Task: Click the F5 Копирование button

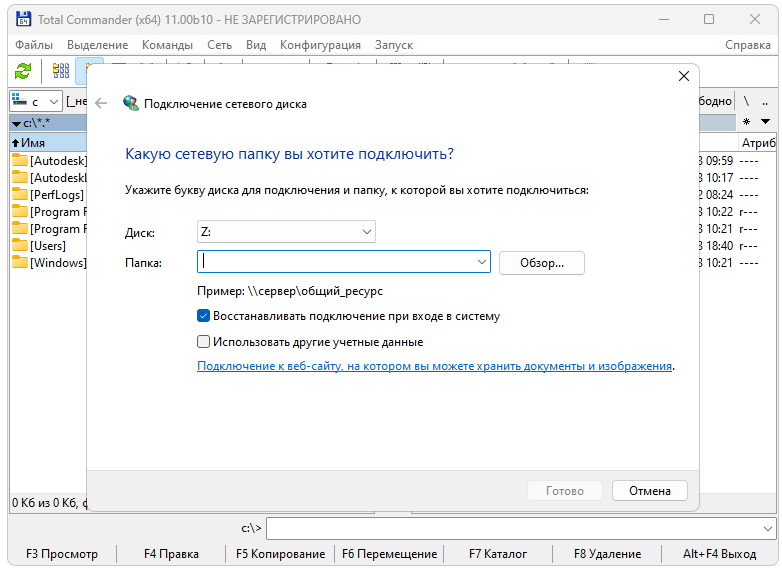Action: (280, 554)
